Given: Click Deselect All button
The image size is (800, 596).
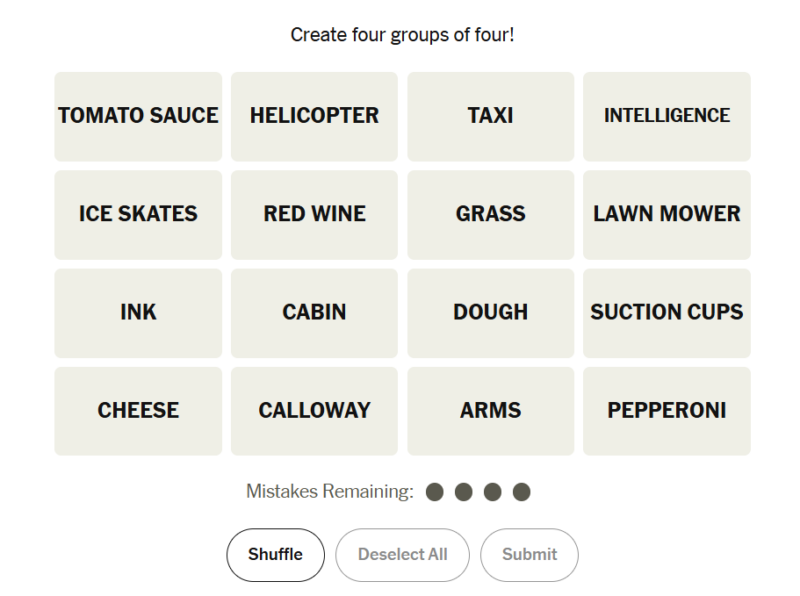Looking at the screenshot, I should (x=402, y=554).
